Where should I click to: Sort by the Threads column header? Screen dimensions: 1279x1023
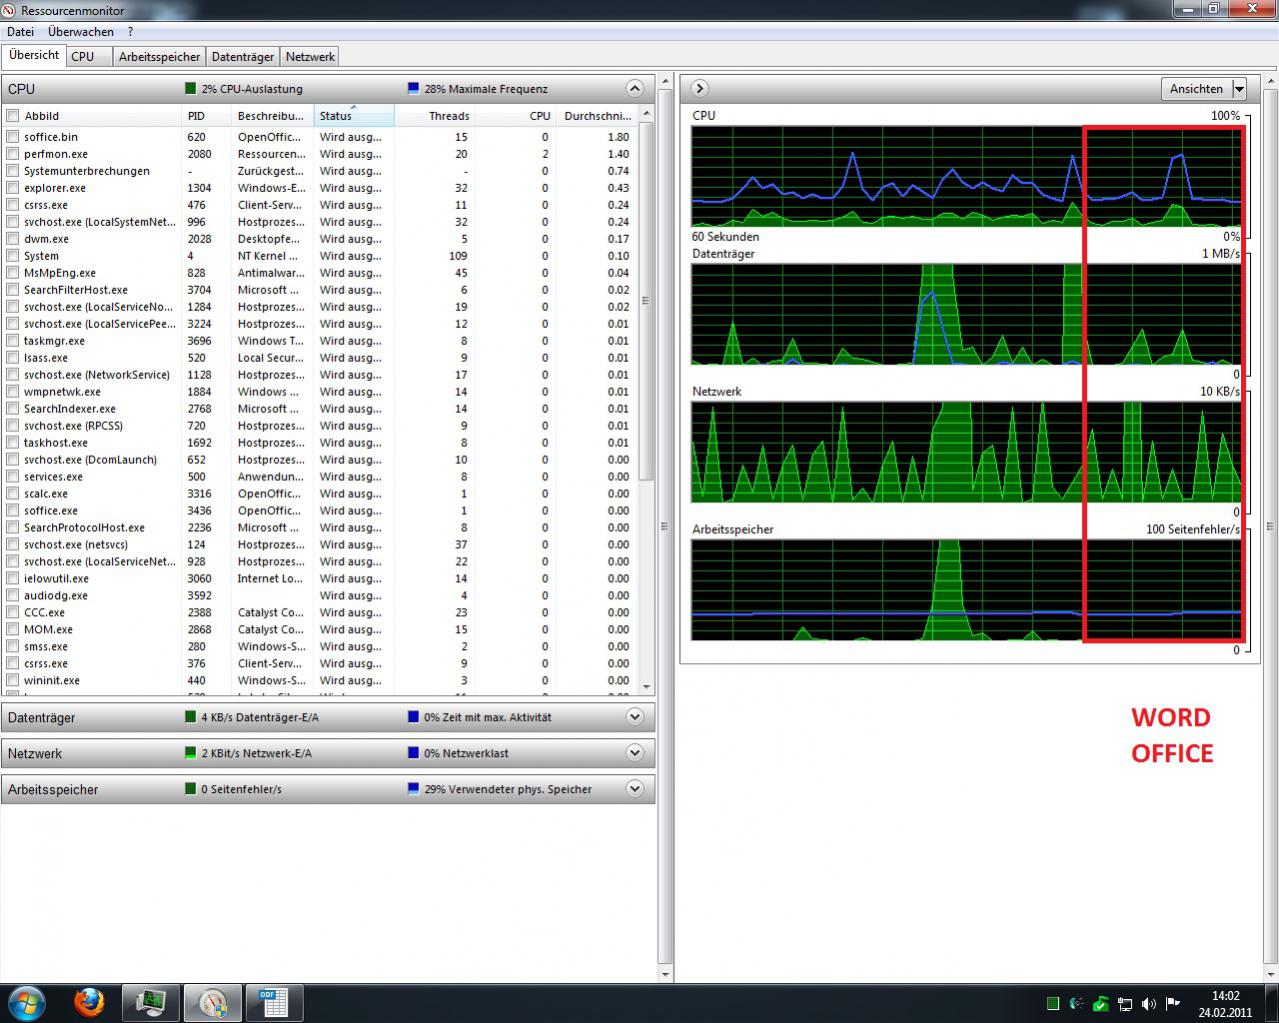pos(434,116)
